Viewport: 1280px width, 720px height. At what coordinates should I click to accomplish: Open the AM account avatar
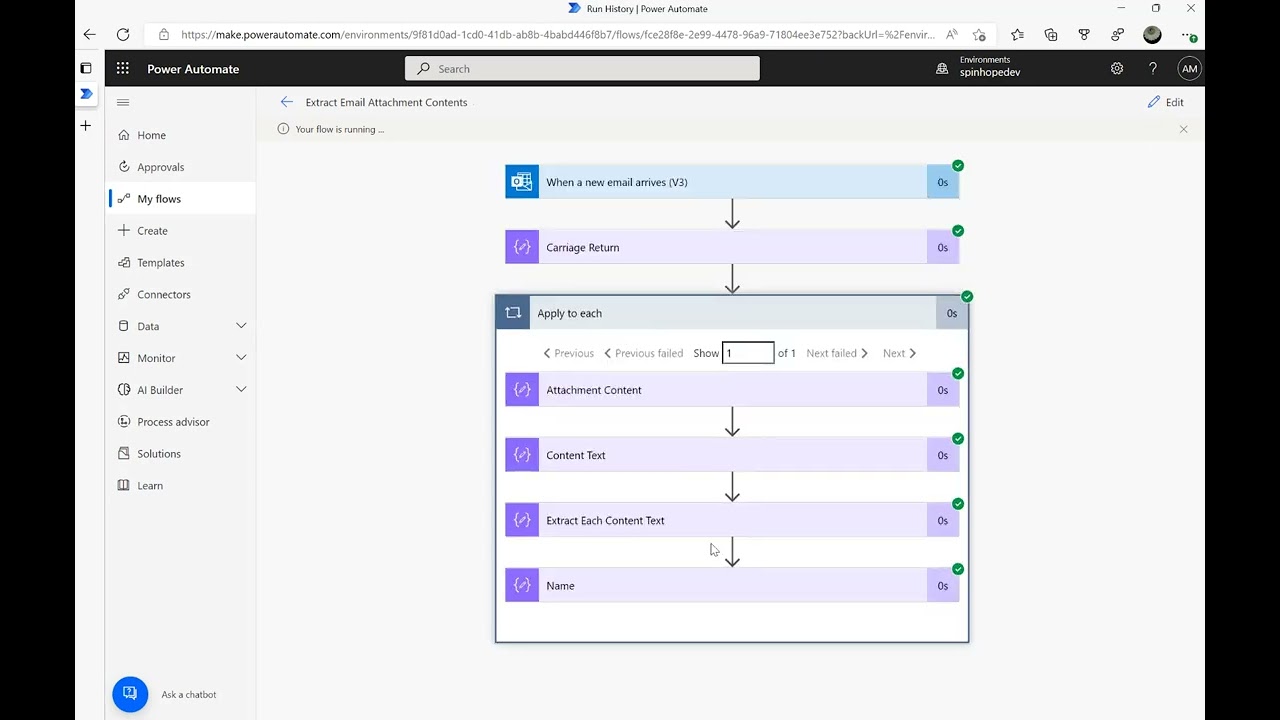pyautogui.click(x=1189, y=69)
